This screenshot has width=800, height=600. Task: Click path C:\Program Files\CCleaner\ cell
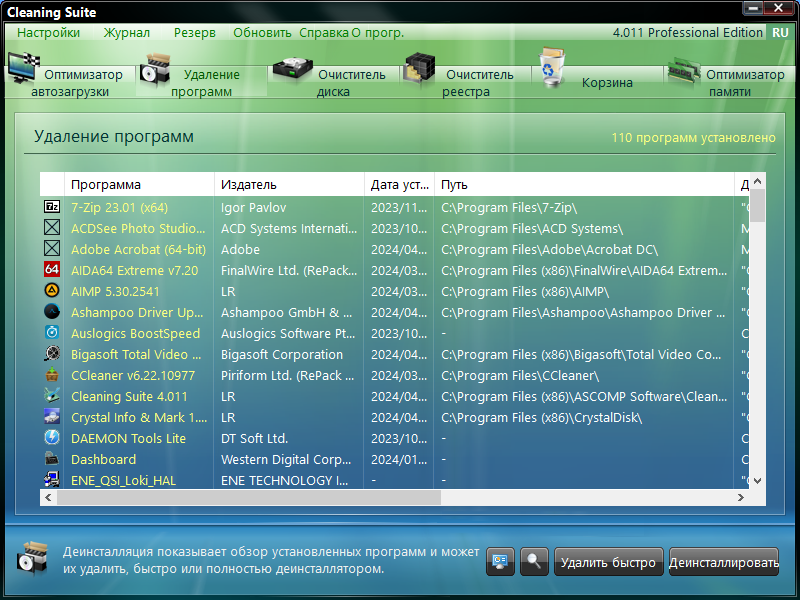[520, 375]
